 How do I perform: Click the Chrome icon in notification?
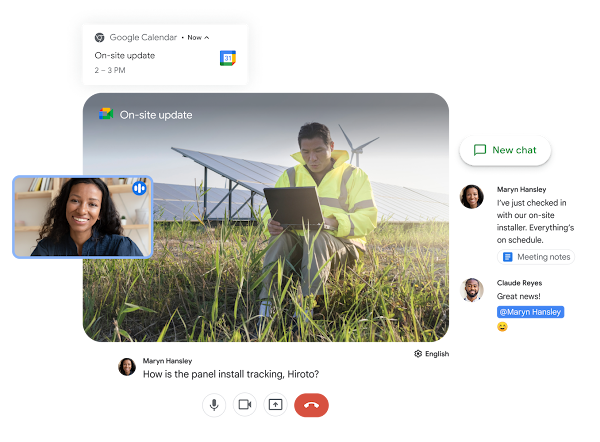[x=99, y=37]
